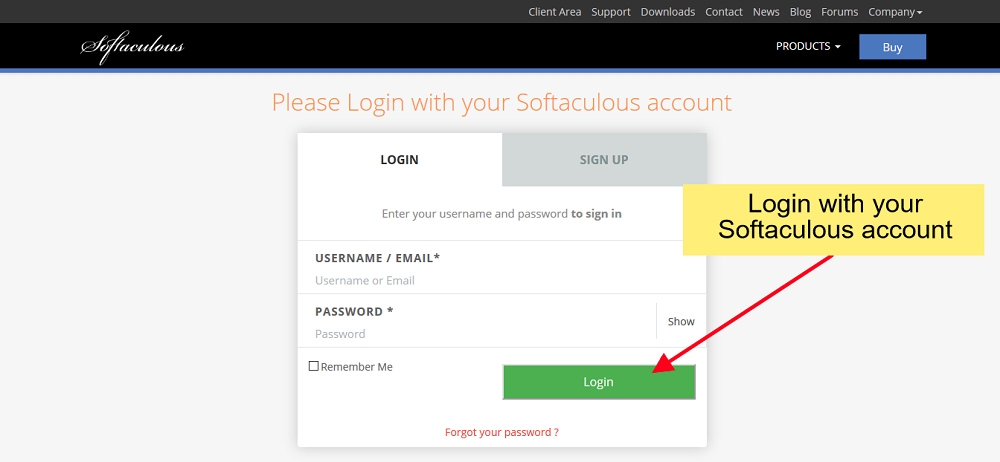Open Forgot your password link
This screenshot has width=1000, height=462.
pos(502,432)
